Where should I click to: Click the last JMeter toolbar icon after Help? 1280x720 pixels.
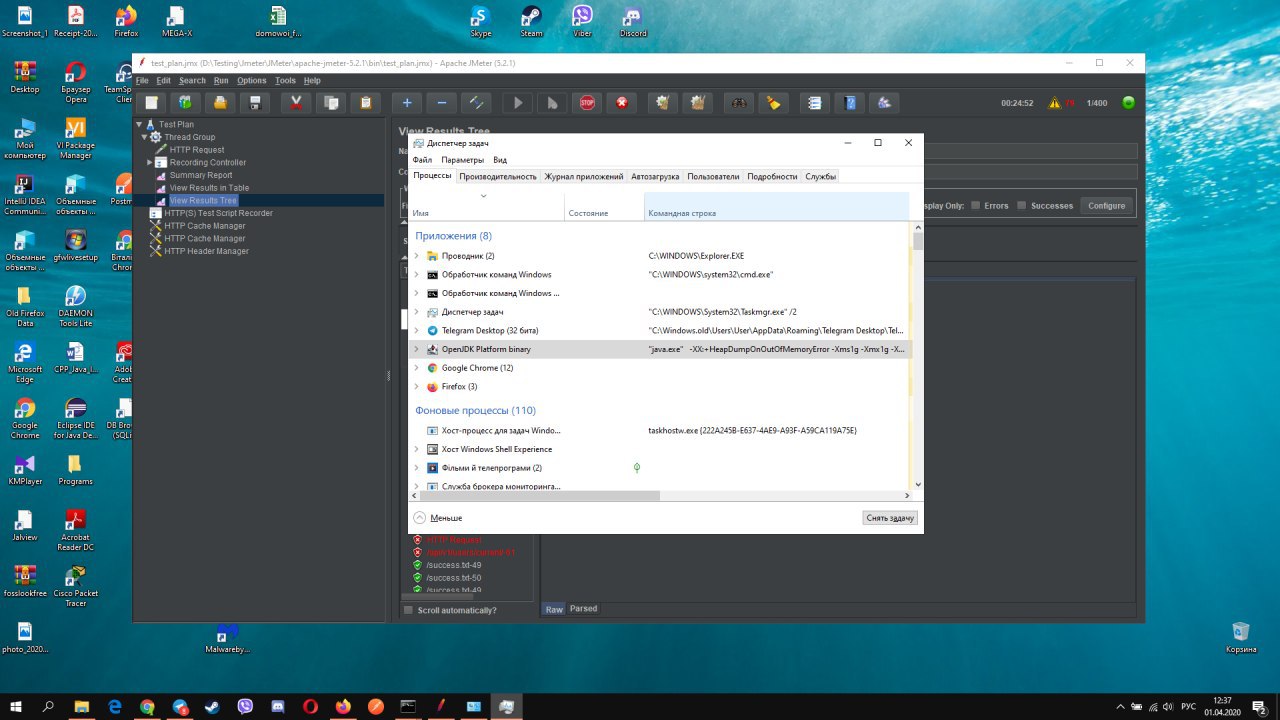coord(884,102)
